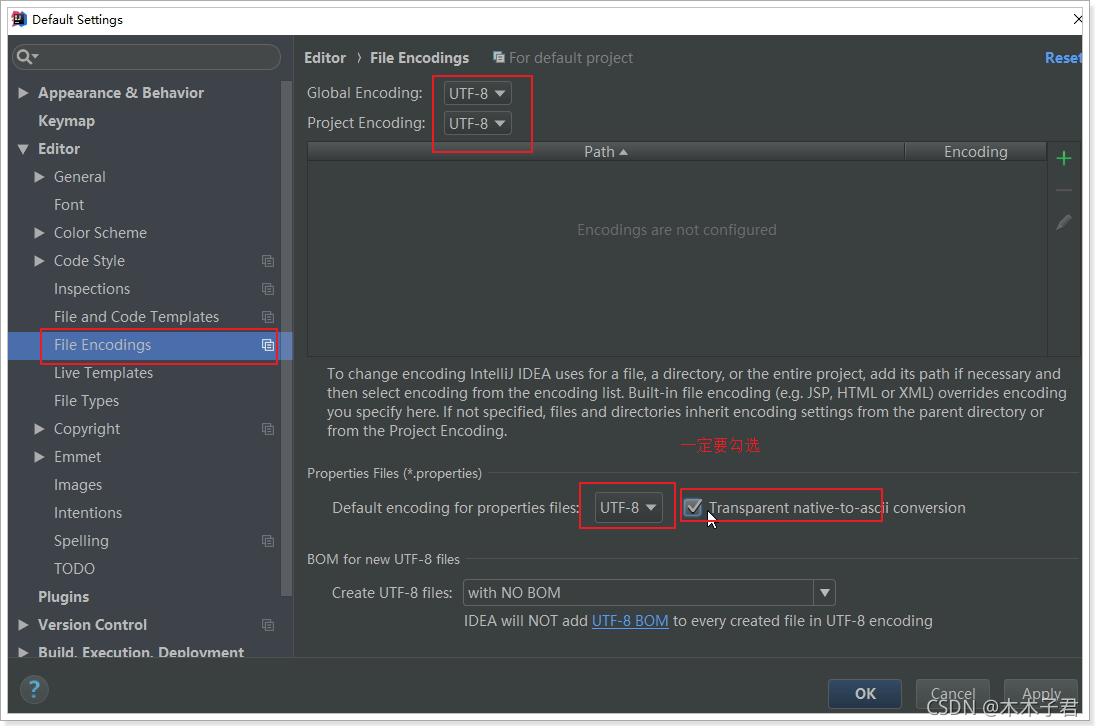This screenshot has height=726, width=1095.
Task: Click the project-level icon beside Version Control
Action: [x=267, y=625]
